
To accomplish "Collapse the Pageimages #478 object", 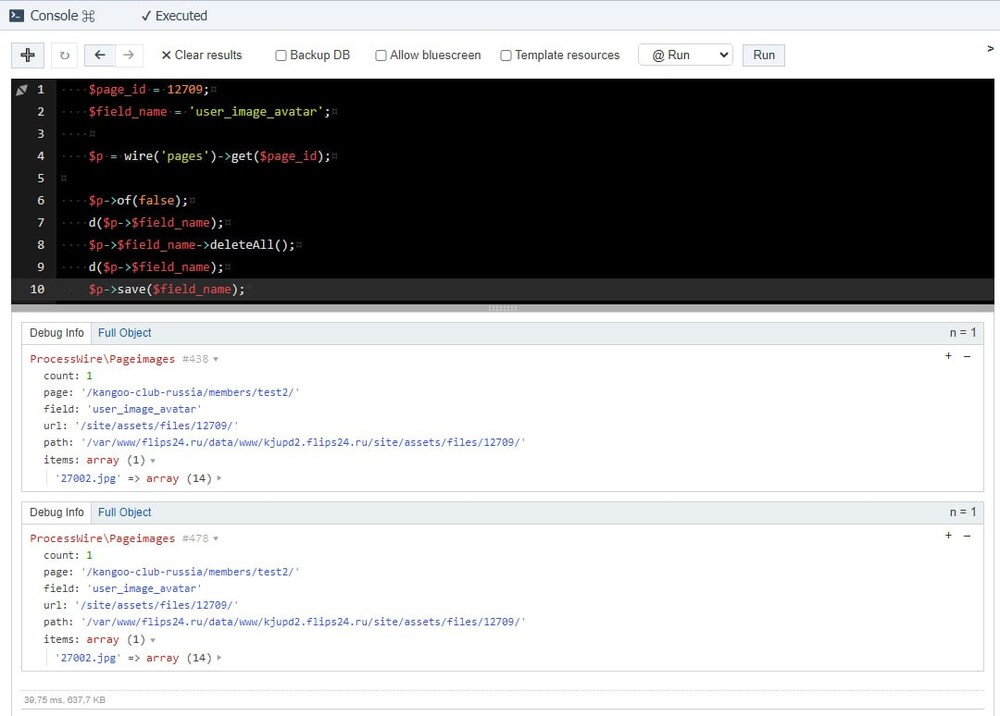I will (x=216, y=539).
